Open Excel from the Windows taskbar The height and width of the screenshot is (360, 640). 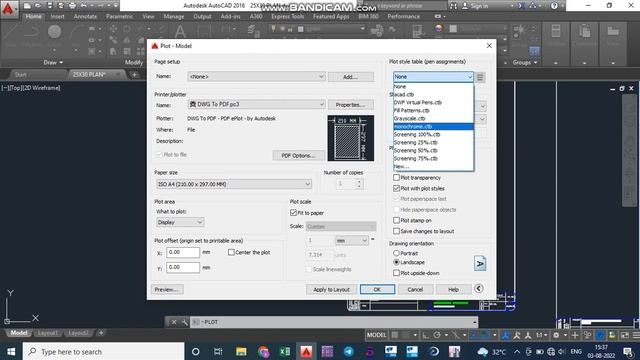285,351
